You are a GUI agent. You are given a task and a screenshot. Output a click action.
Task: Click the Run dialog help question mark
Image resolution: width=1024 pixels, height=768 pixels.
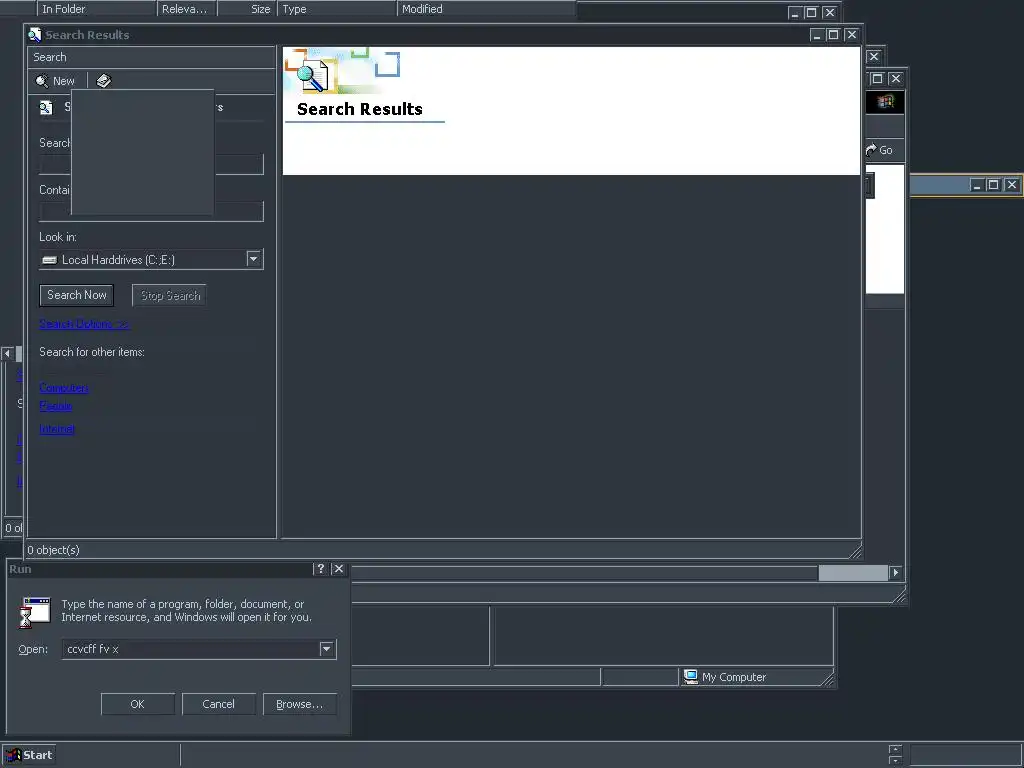point(320,569)
